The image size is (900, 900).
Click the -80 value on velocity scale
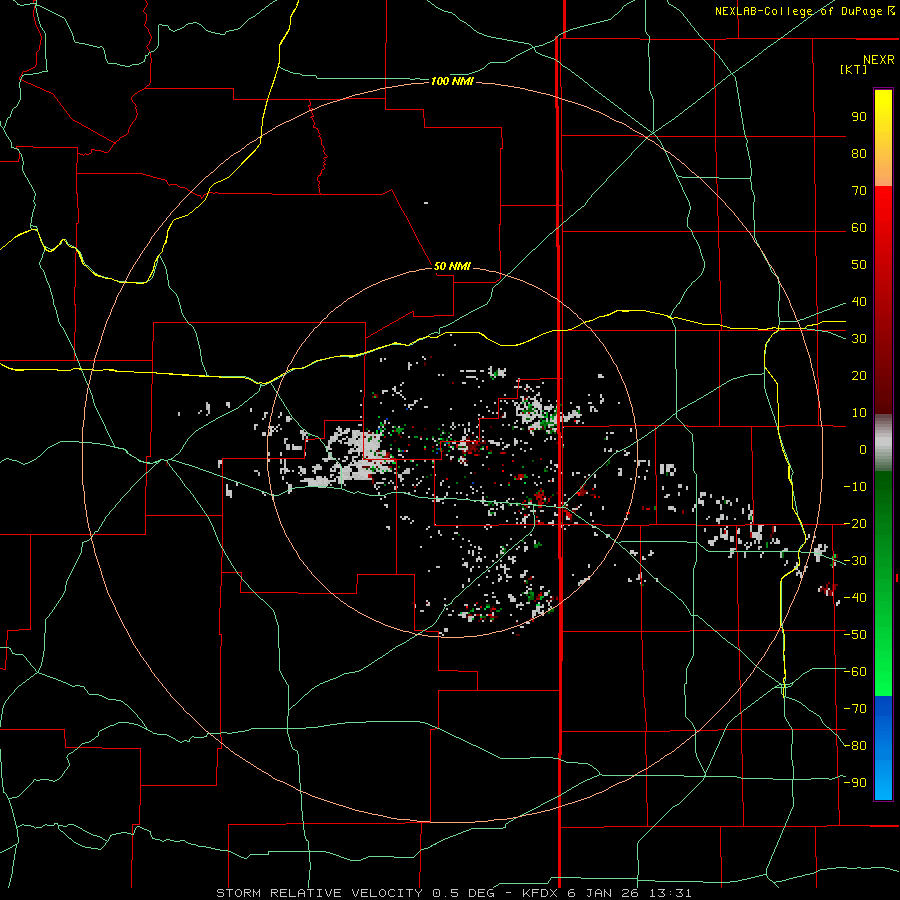855,746
